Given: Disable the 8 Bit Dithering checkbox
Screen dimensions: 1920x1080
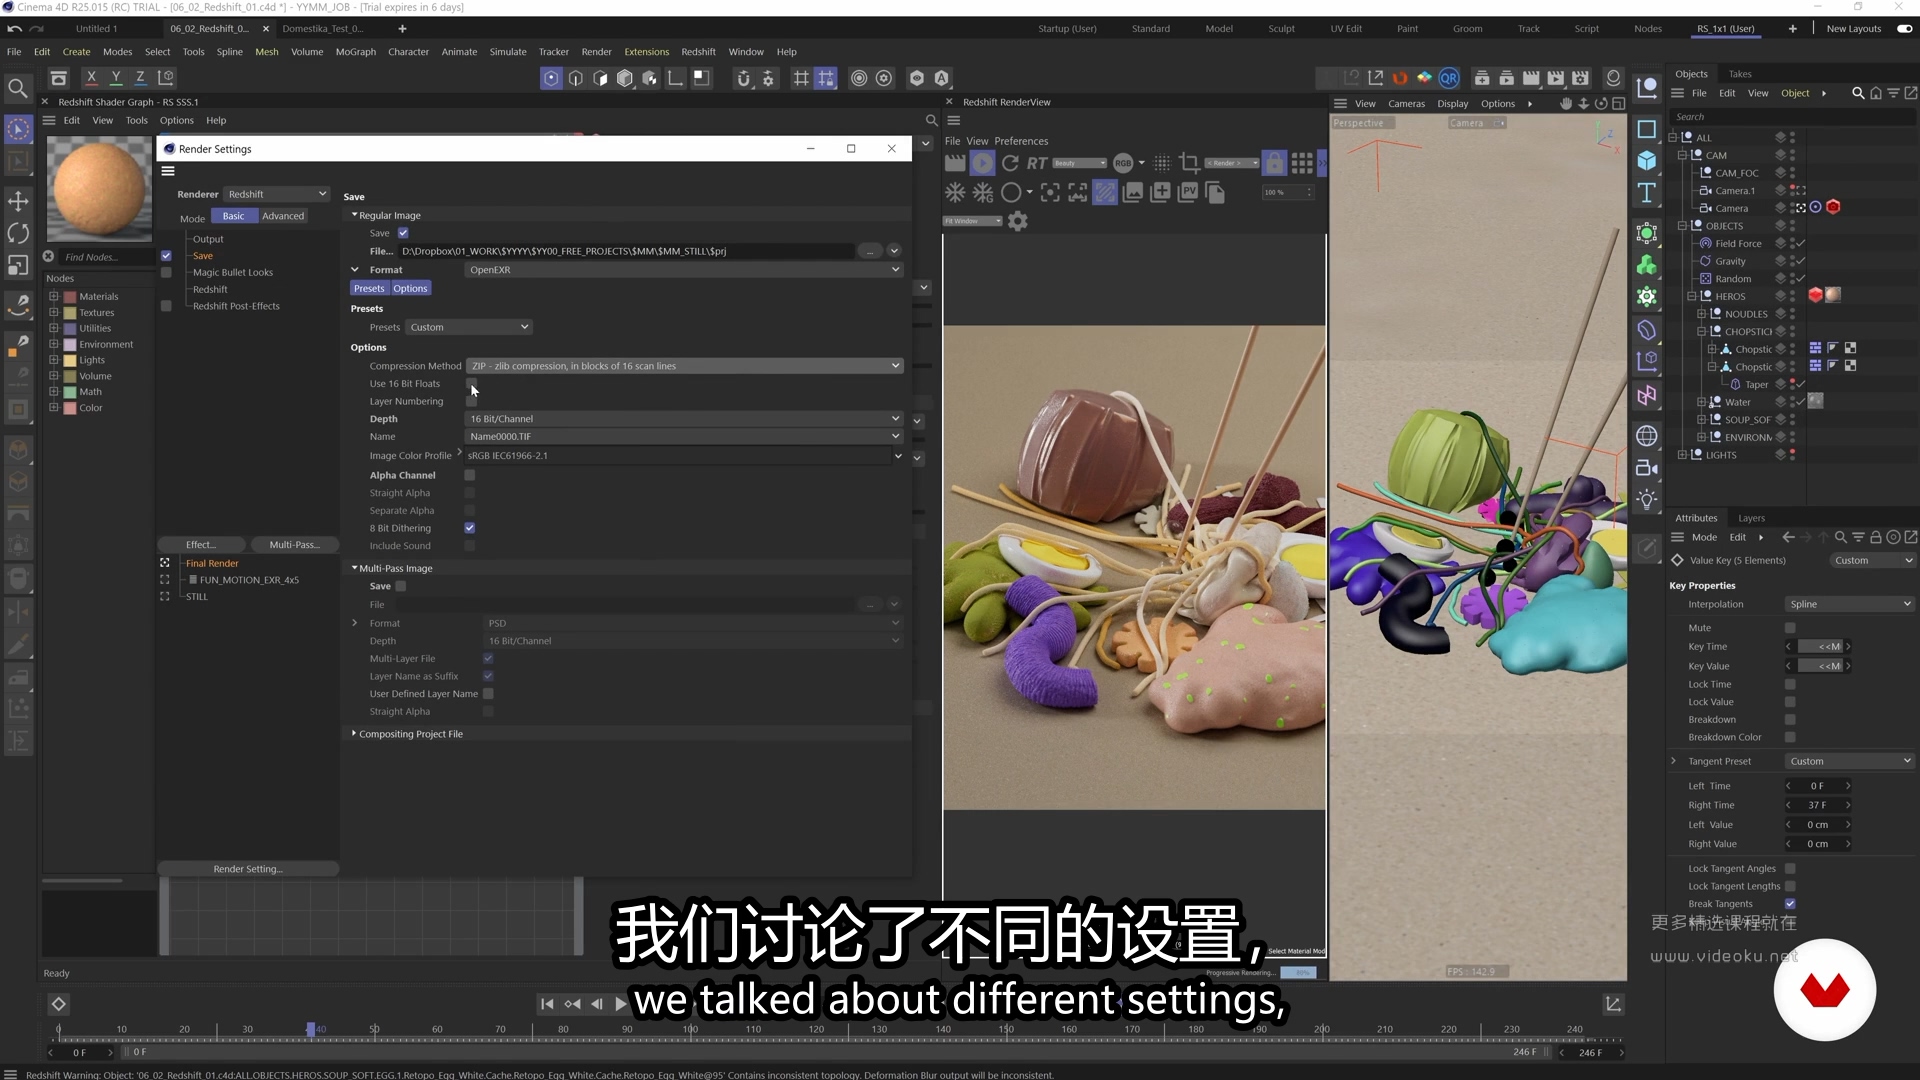Looking at the screenshot, I should (469, 528).
